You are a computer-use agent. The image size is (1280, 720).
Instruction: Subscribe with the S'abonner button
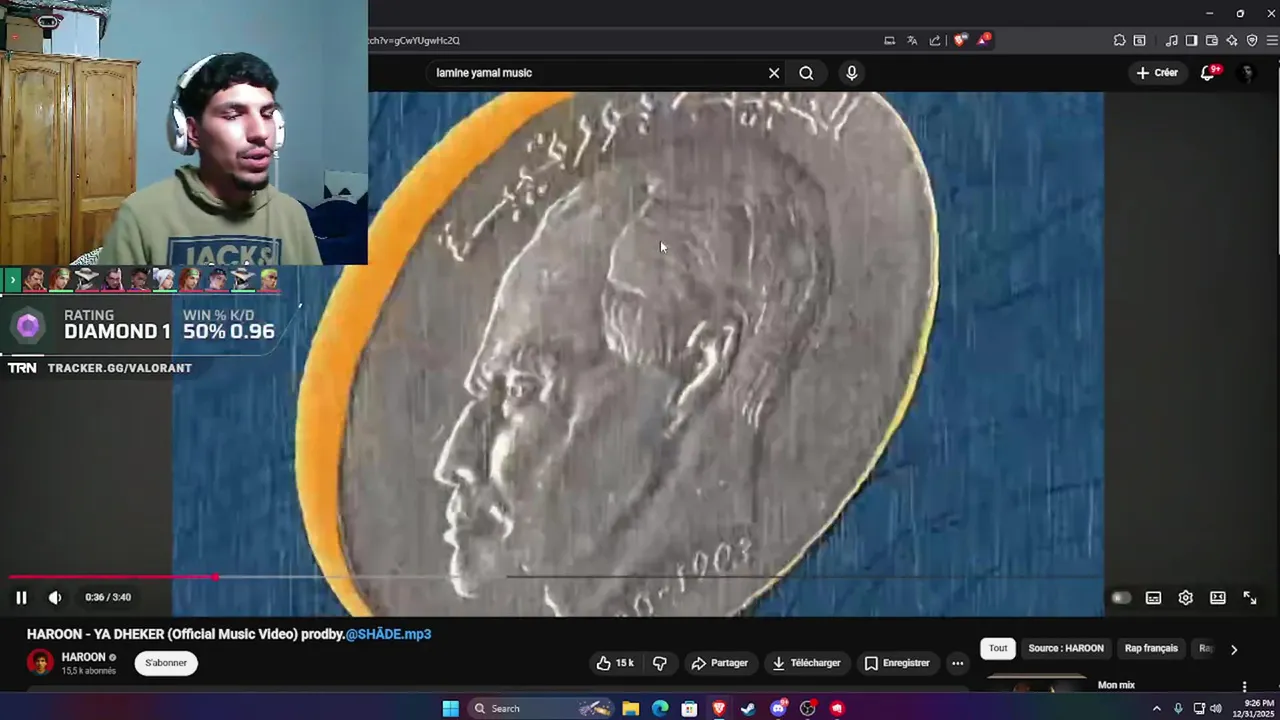pos(166,663)
